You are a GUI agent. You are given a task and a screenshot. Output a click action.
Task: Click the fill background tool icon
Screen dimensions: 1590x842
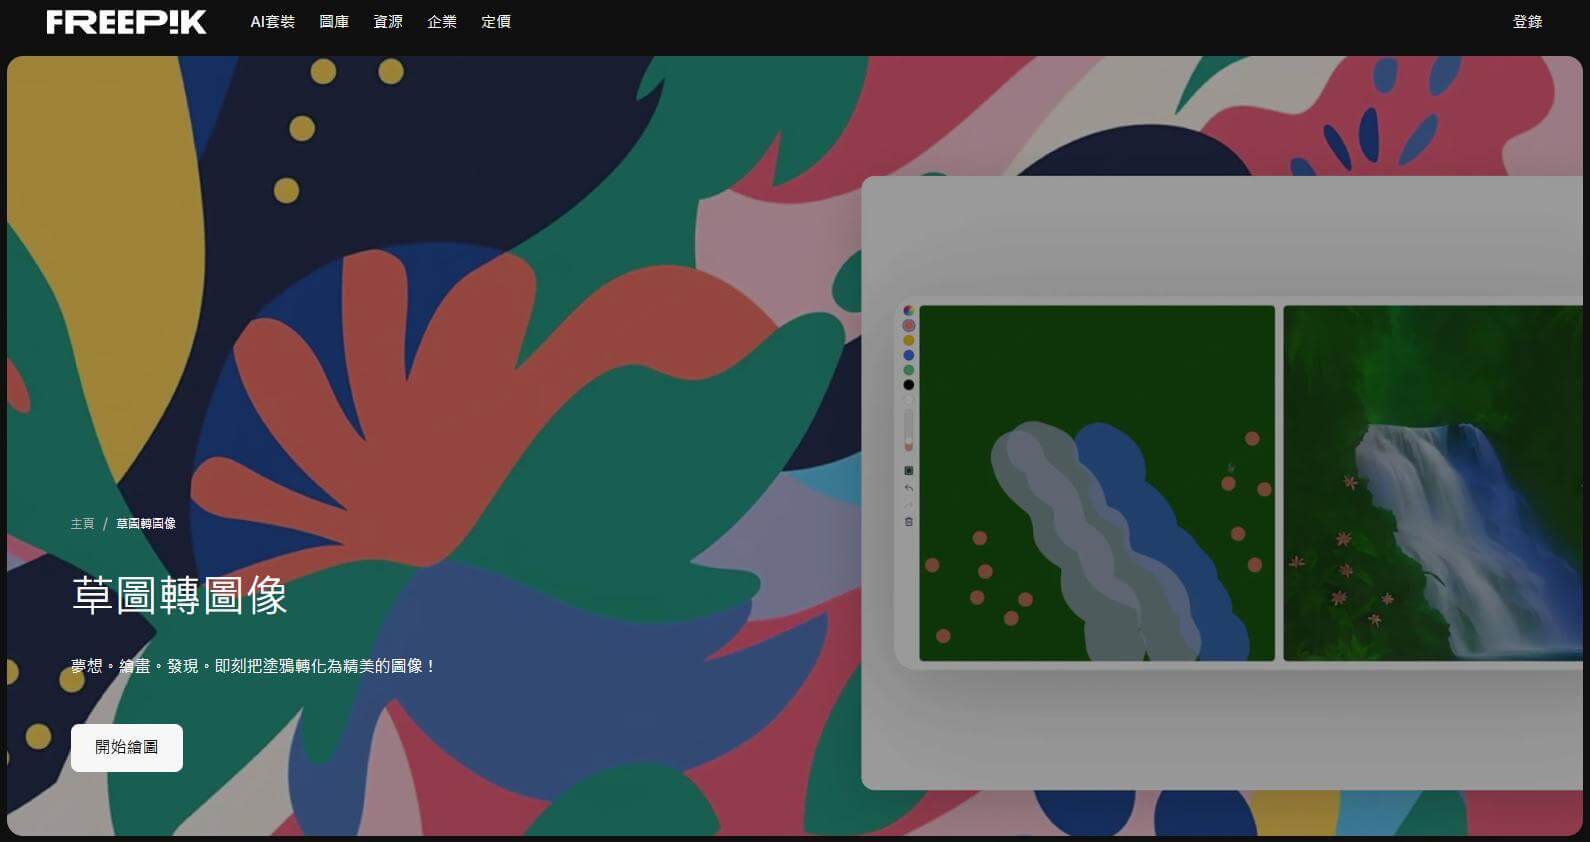coord(908,470)
